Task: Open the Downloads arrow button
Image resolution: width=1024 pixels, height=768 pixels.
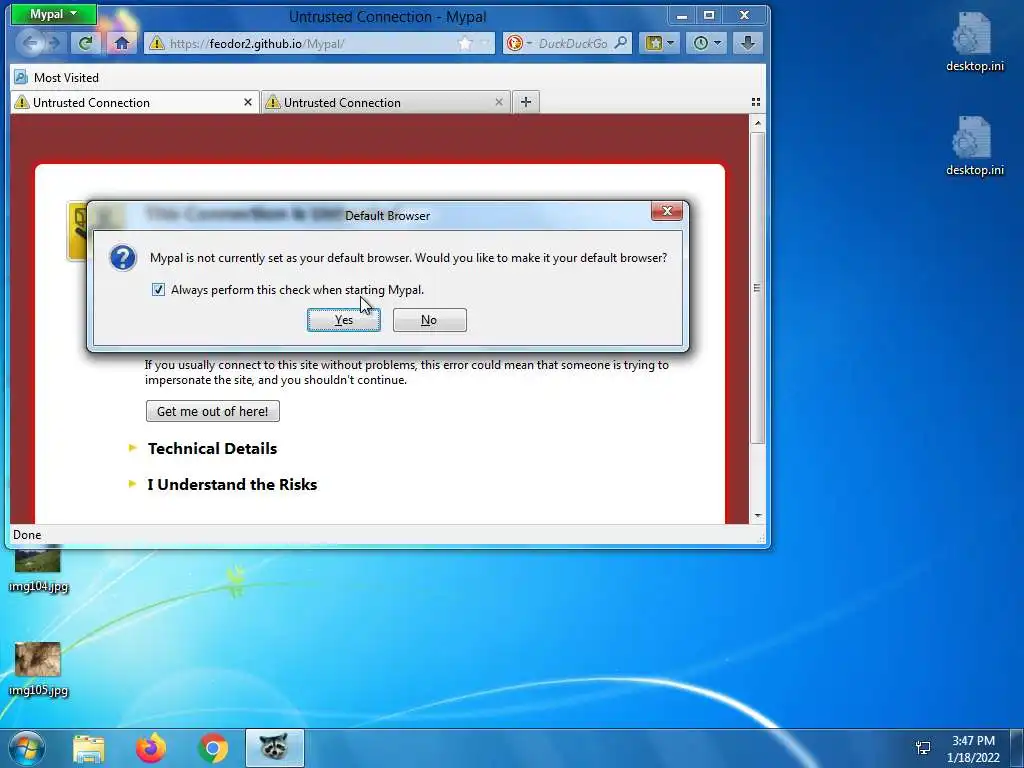Action: [748, 43]
